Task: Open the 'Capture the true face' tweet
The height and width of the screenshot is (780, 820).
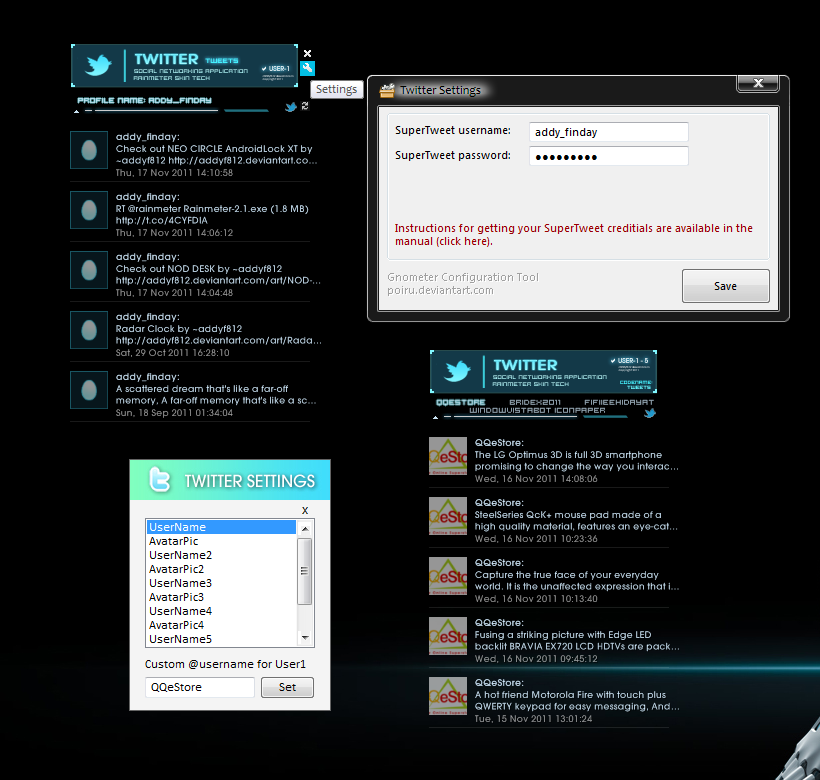Action: tap(576, 581)
